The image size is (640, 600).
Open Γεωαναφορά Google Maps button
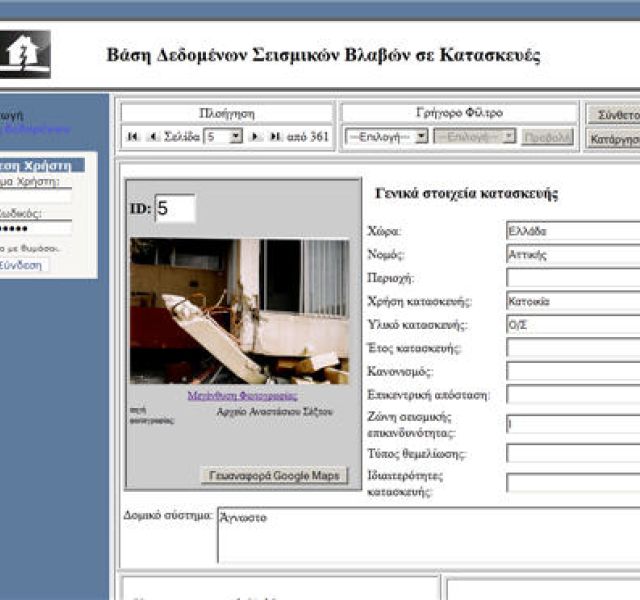[274, 476]
